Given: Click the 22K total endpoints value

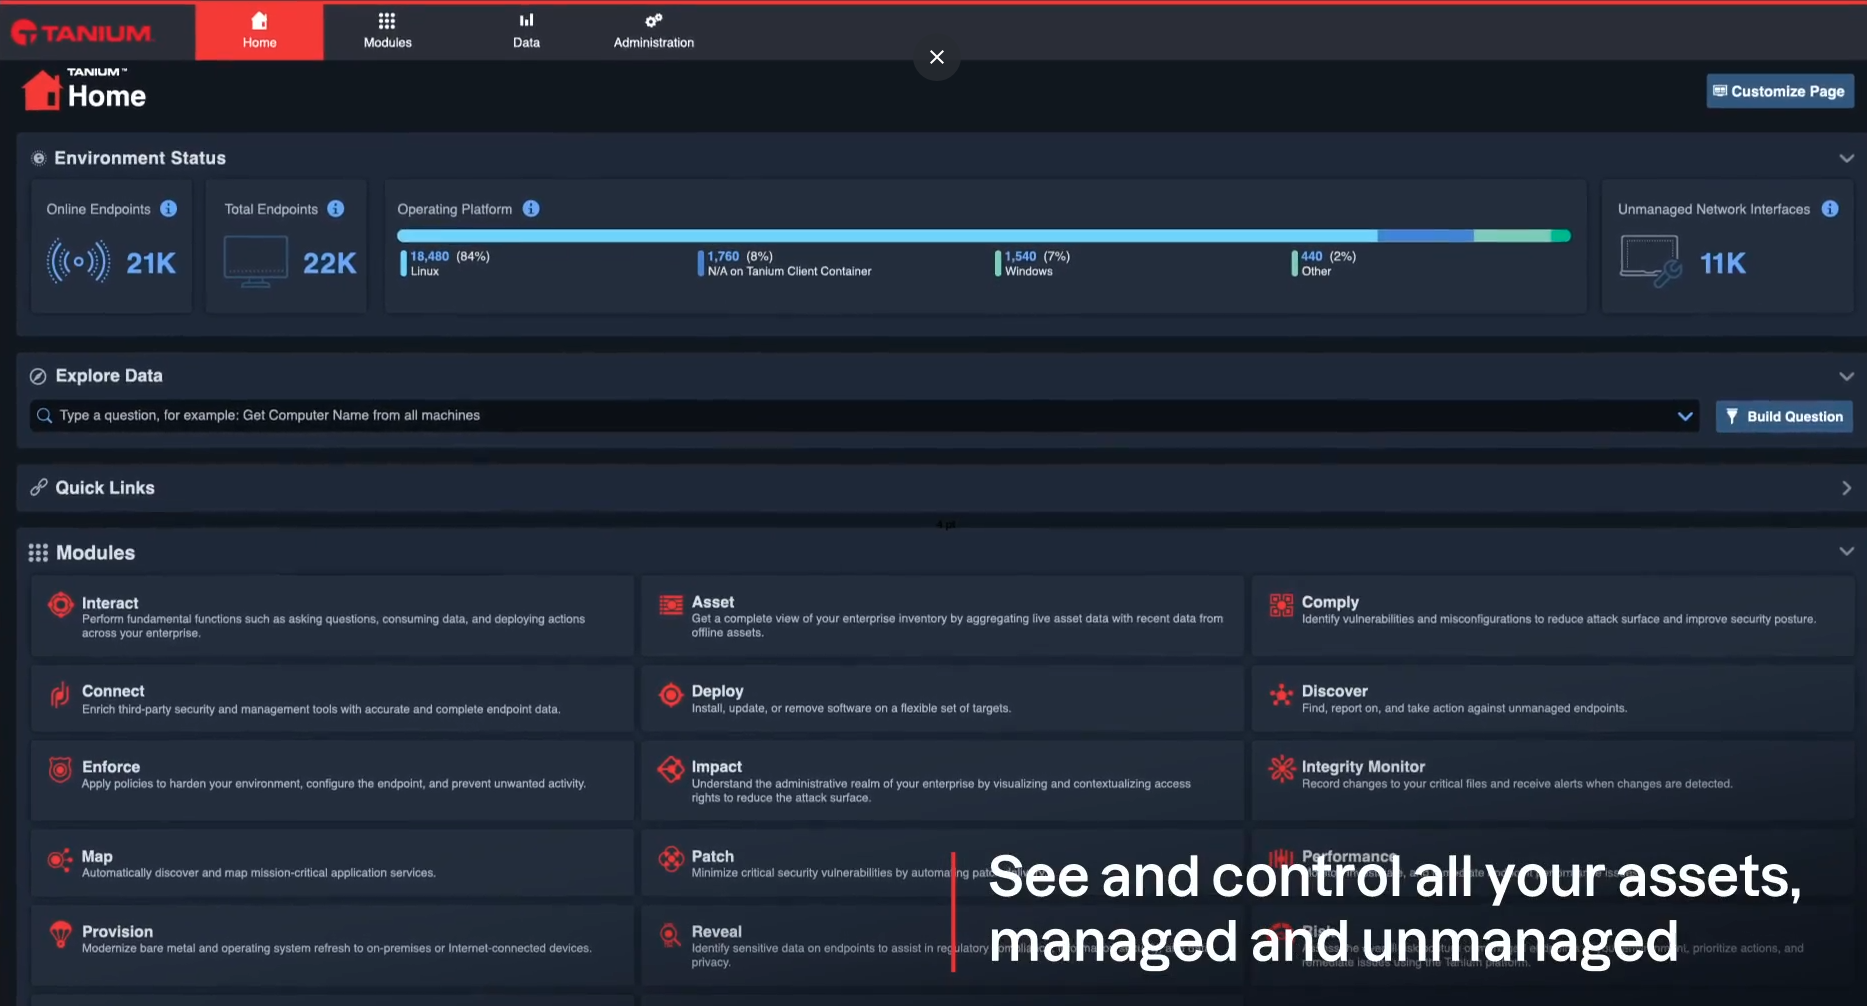Looking at the screenshot, I should 329,263.
